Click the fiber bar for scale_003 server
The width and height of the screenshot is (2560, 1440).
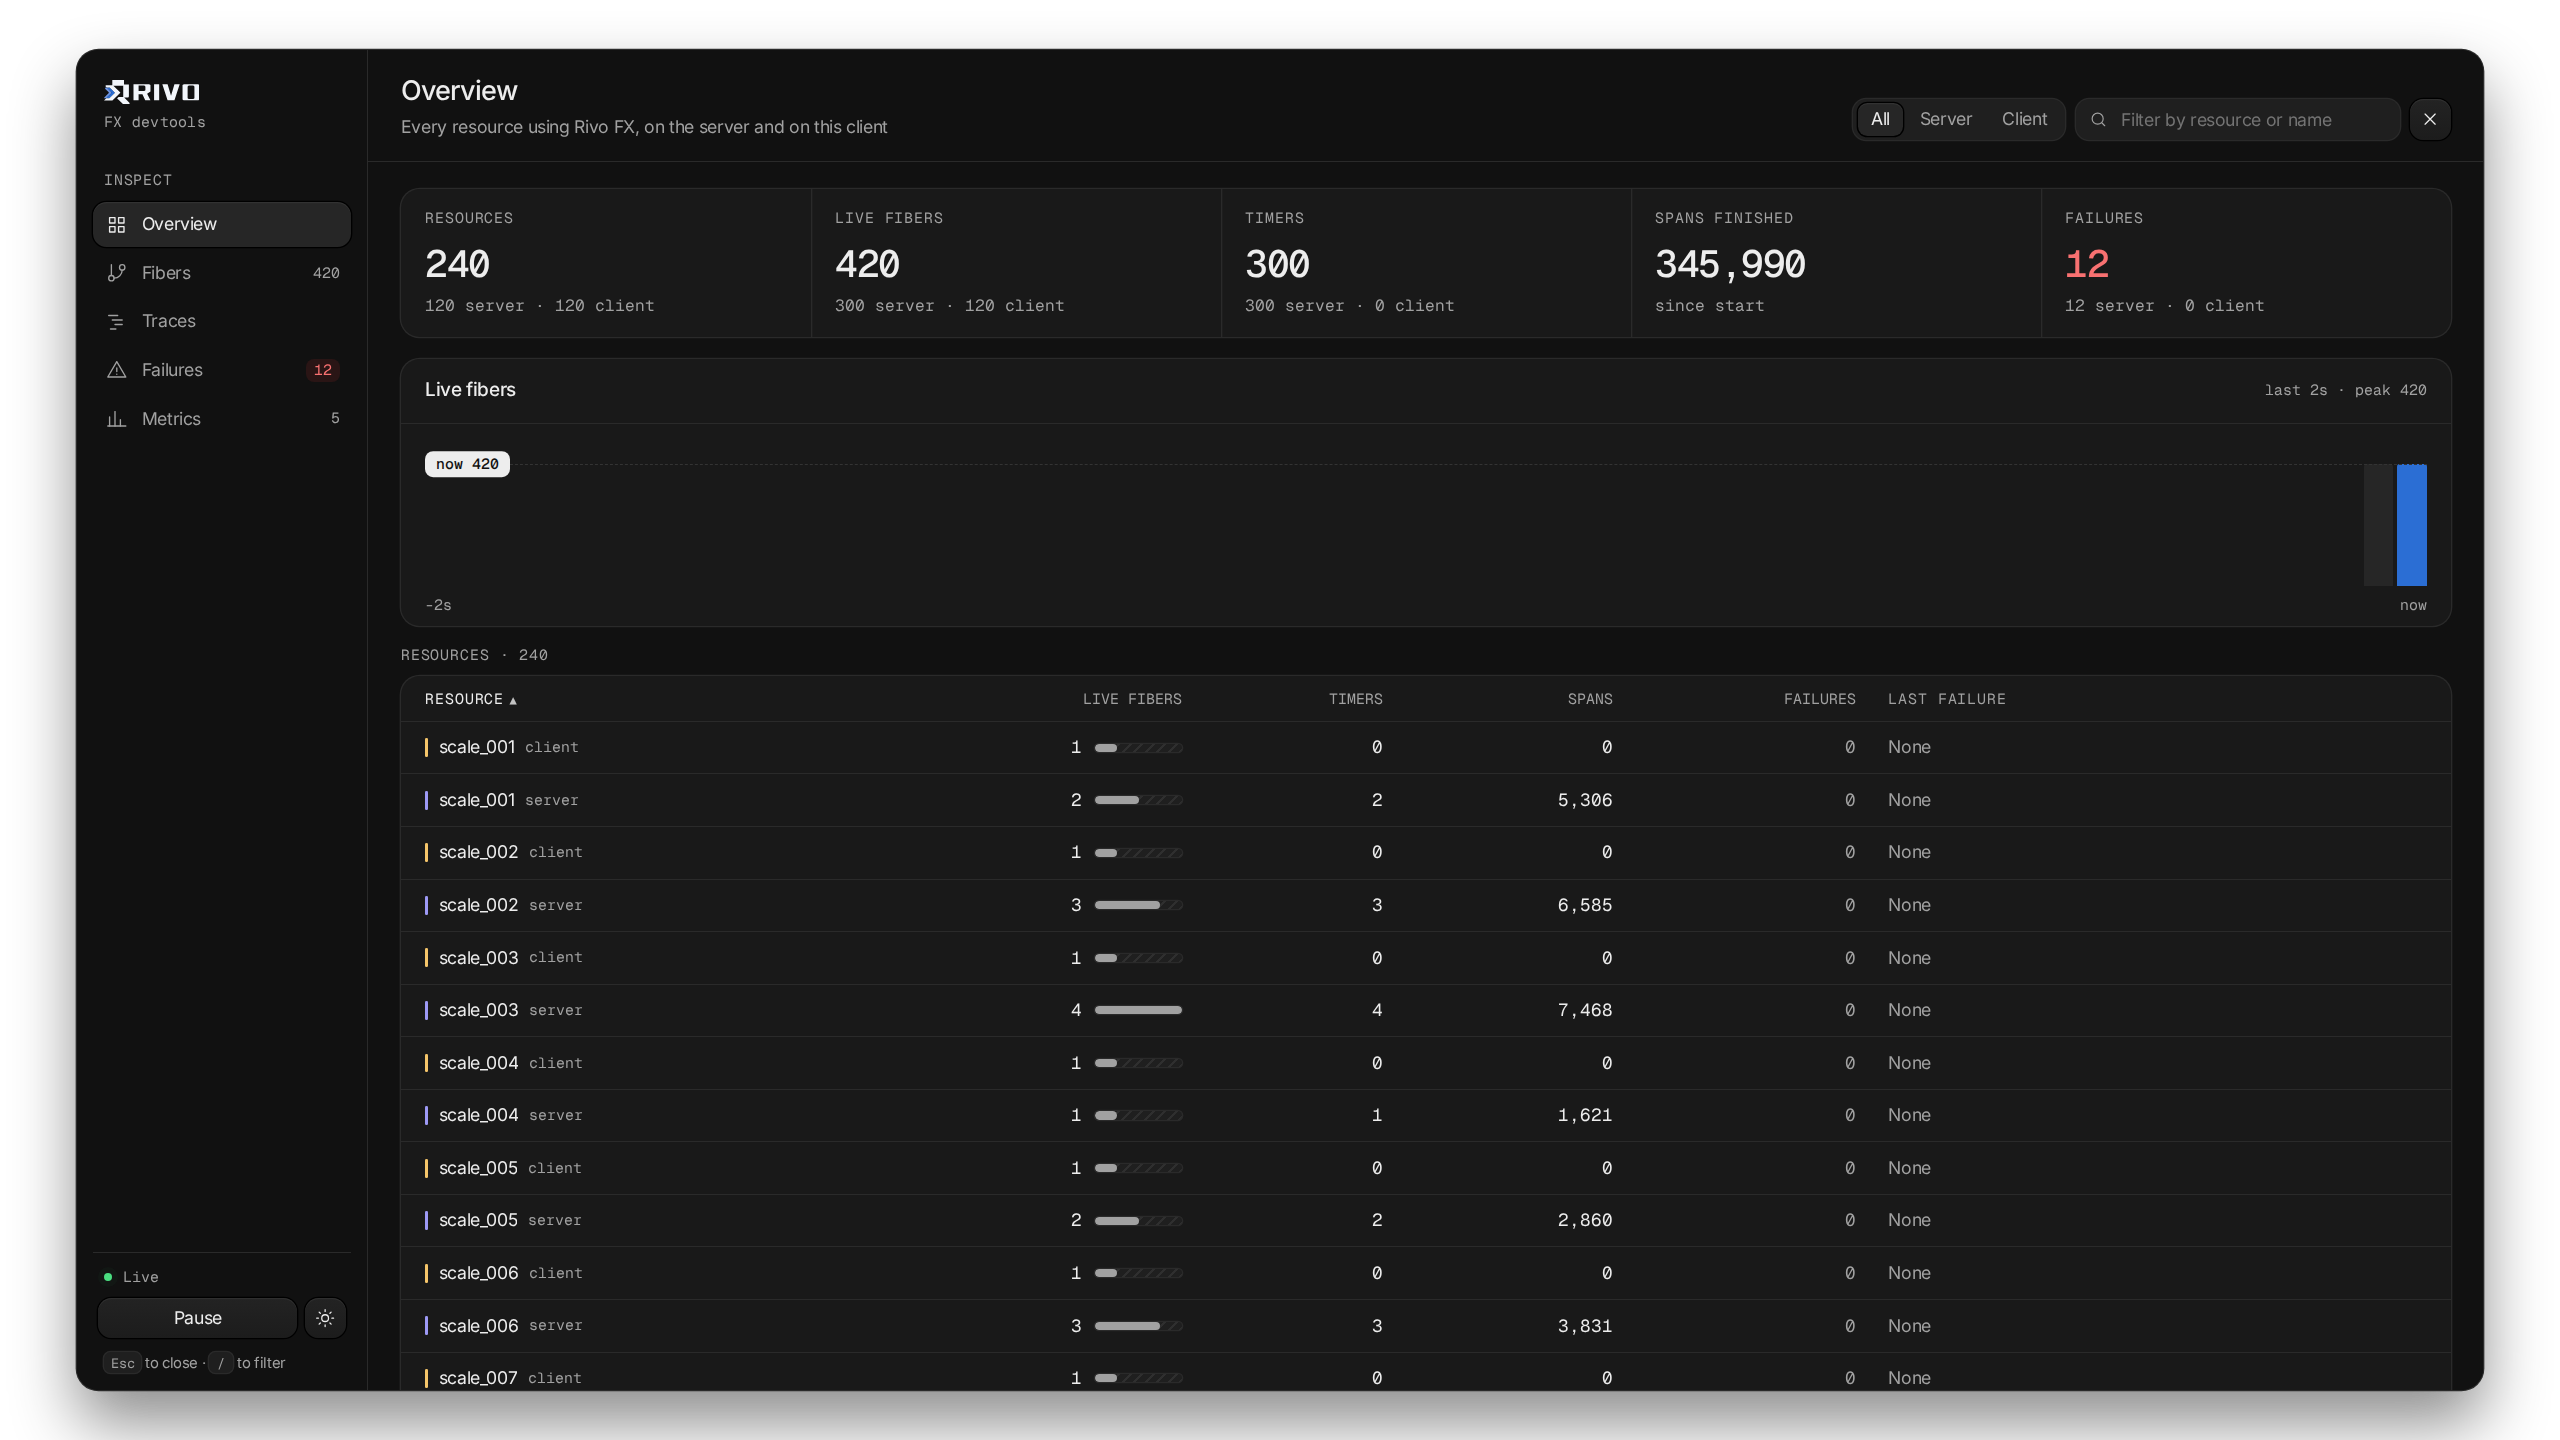1138,1010
